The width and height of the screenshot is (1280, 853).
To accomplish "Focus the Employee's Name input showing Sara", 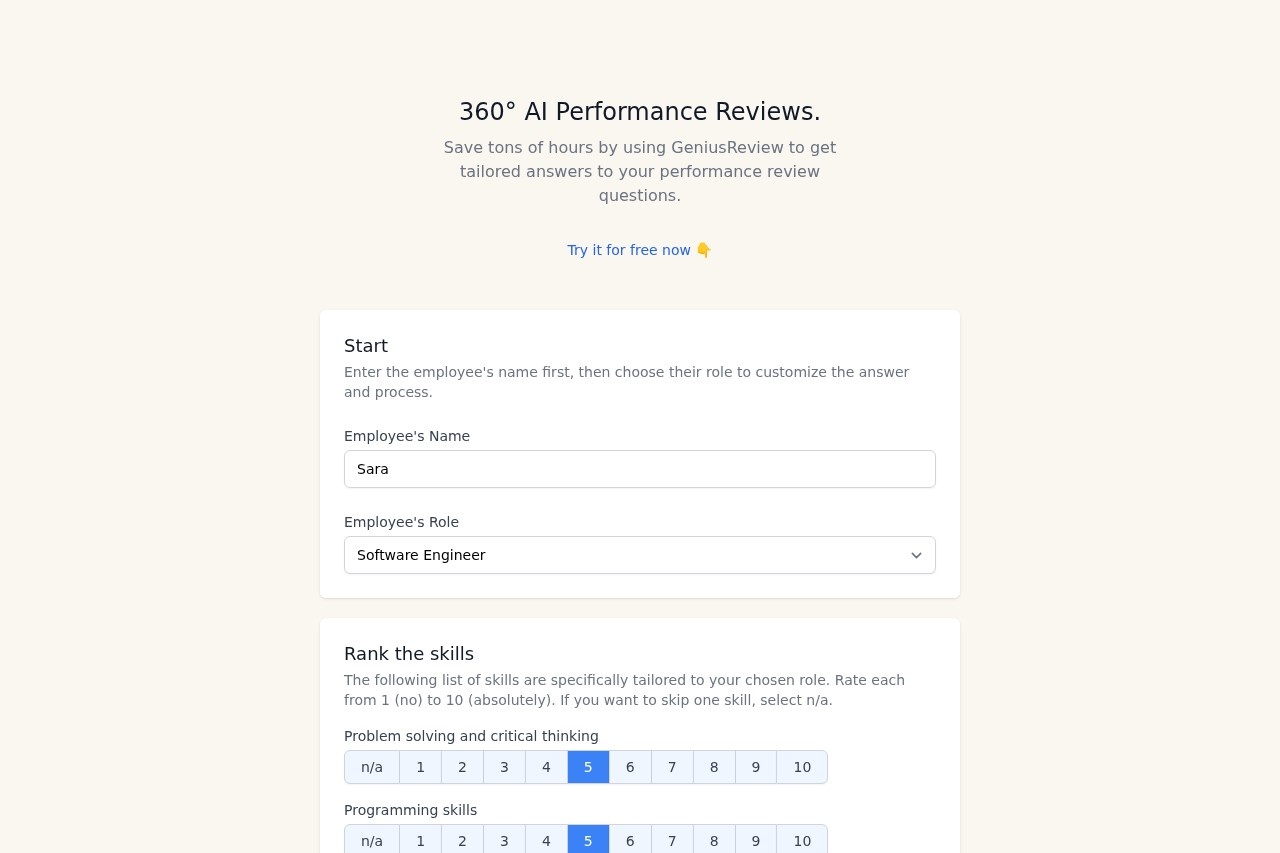I will point(640,468).
